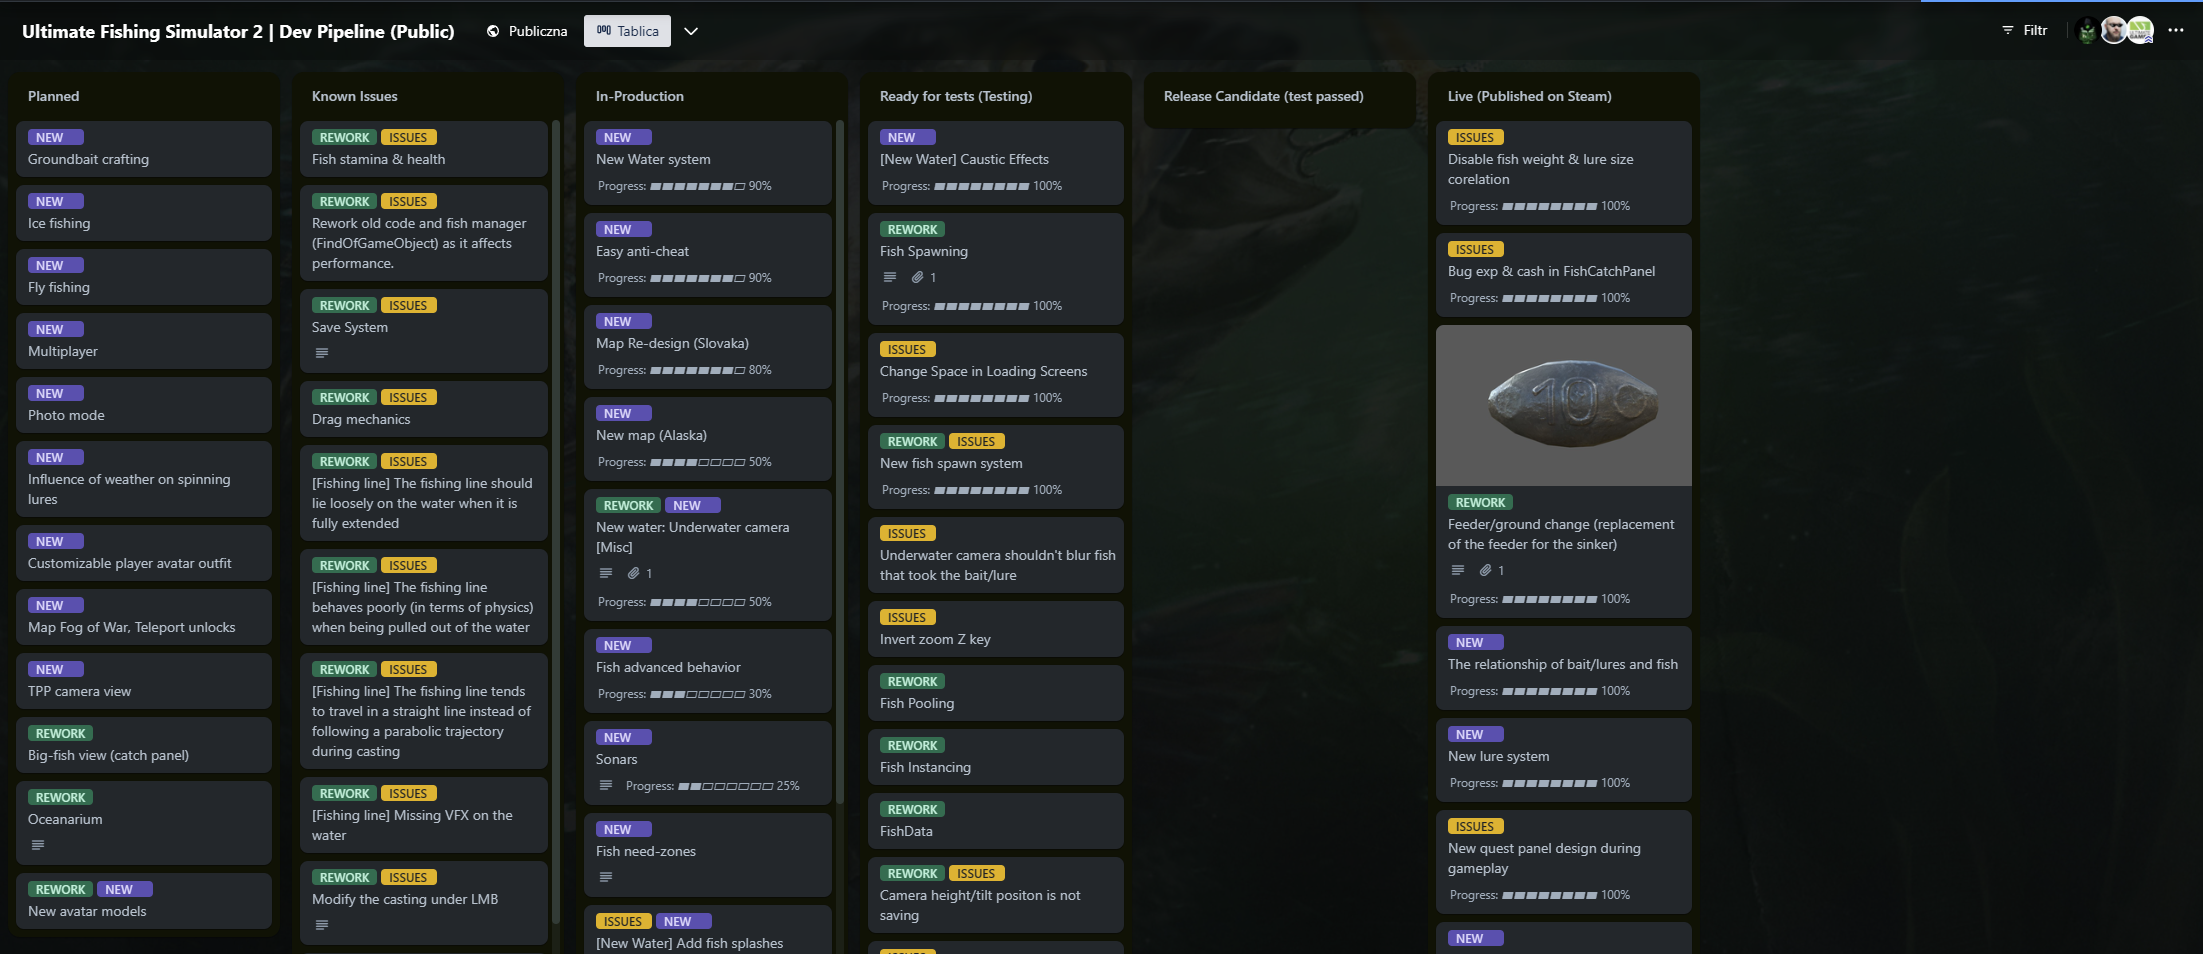
Task: Open the Groundbait crafting card
Action: point(144,149)
